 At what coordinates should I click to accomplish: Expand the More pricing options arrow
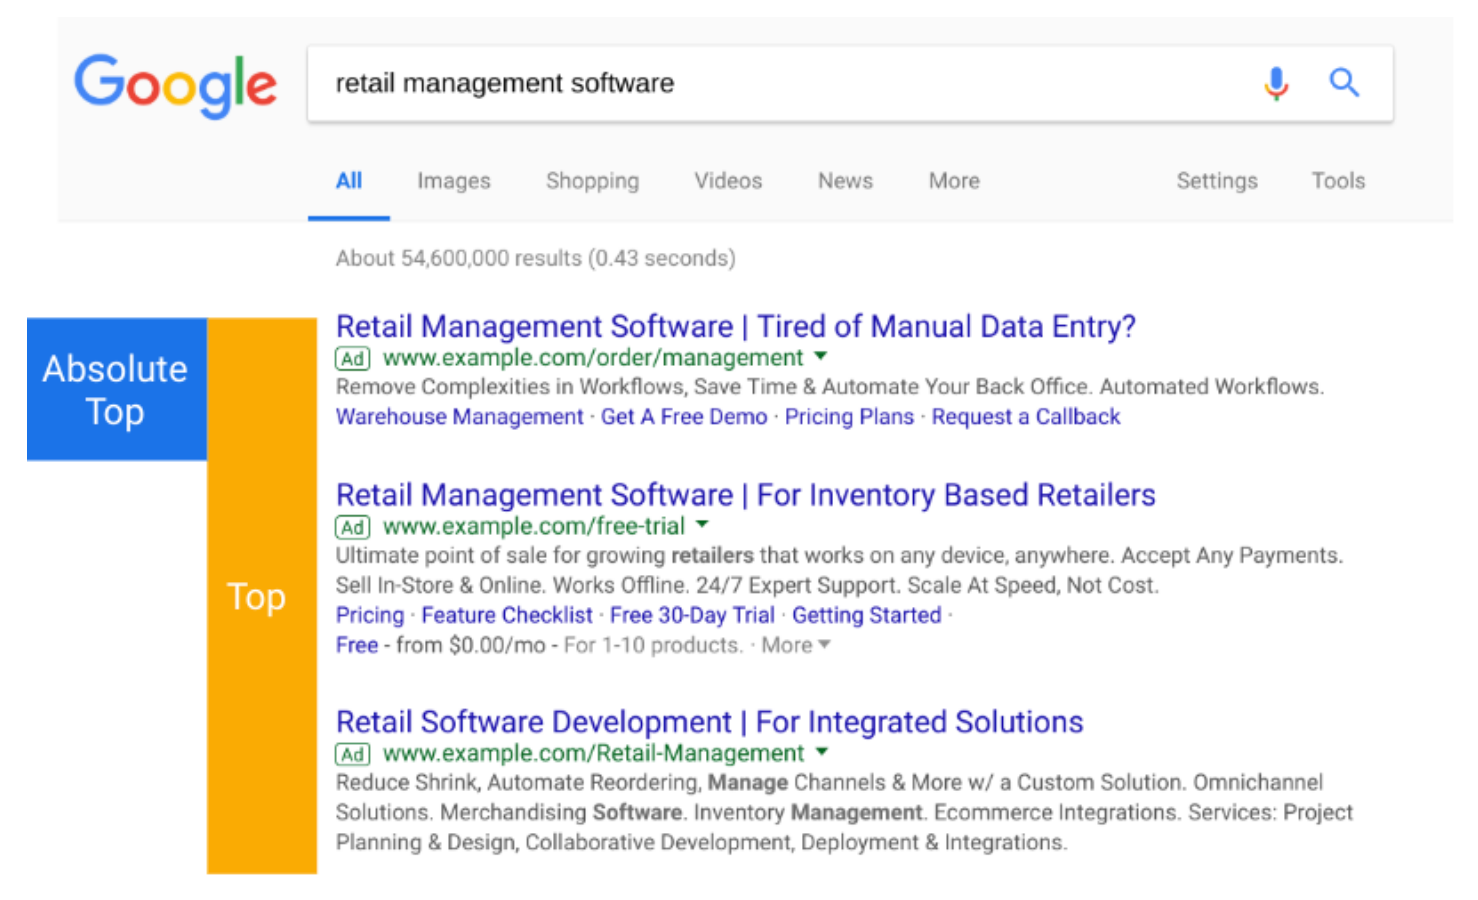click(x=825, y=645)
